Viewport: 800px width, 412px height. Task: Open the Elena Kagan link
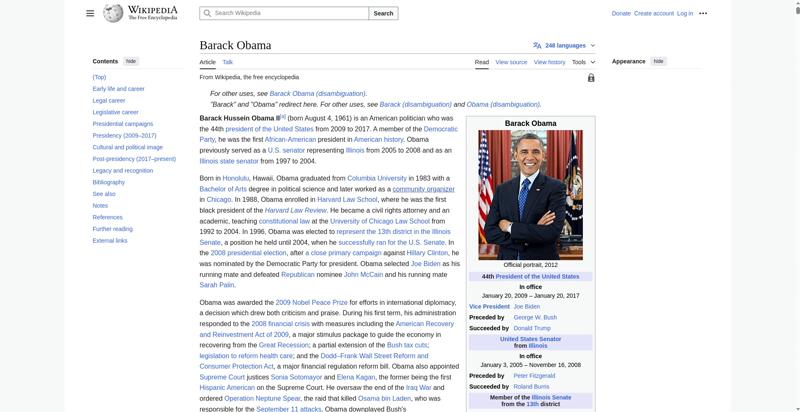click(356, 377)
